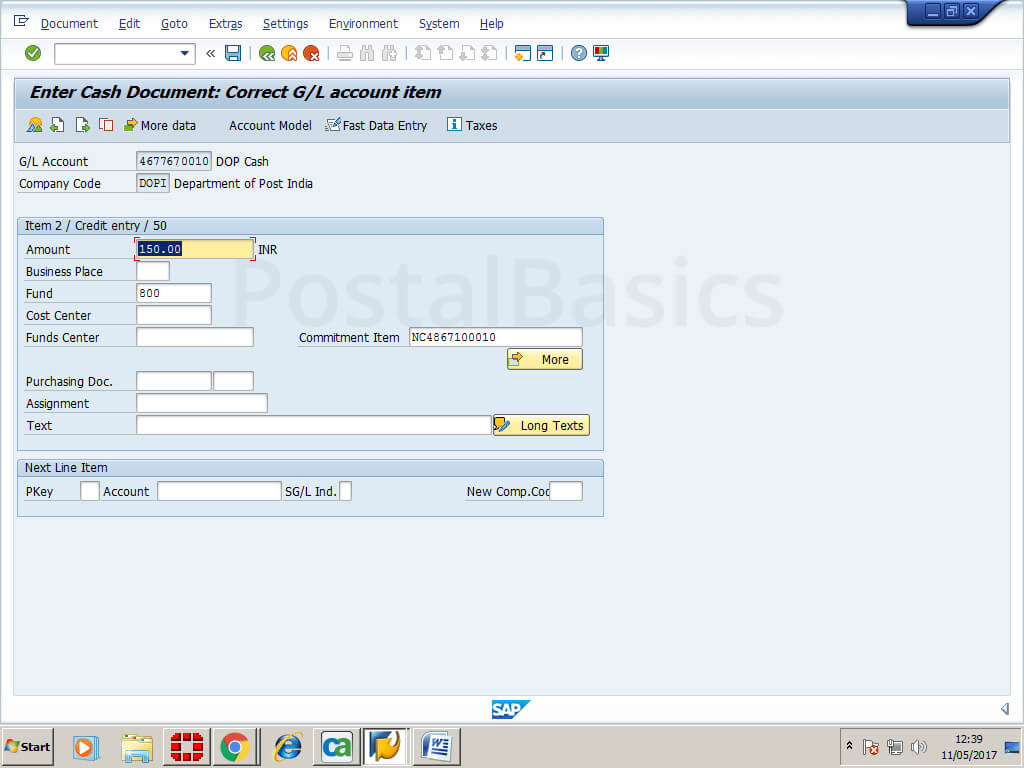The width and height of the screenshot is (1024, 768).
Task: Open Google Chrome from the taskbar
Action: pos(235,746)
